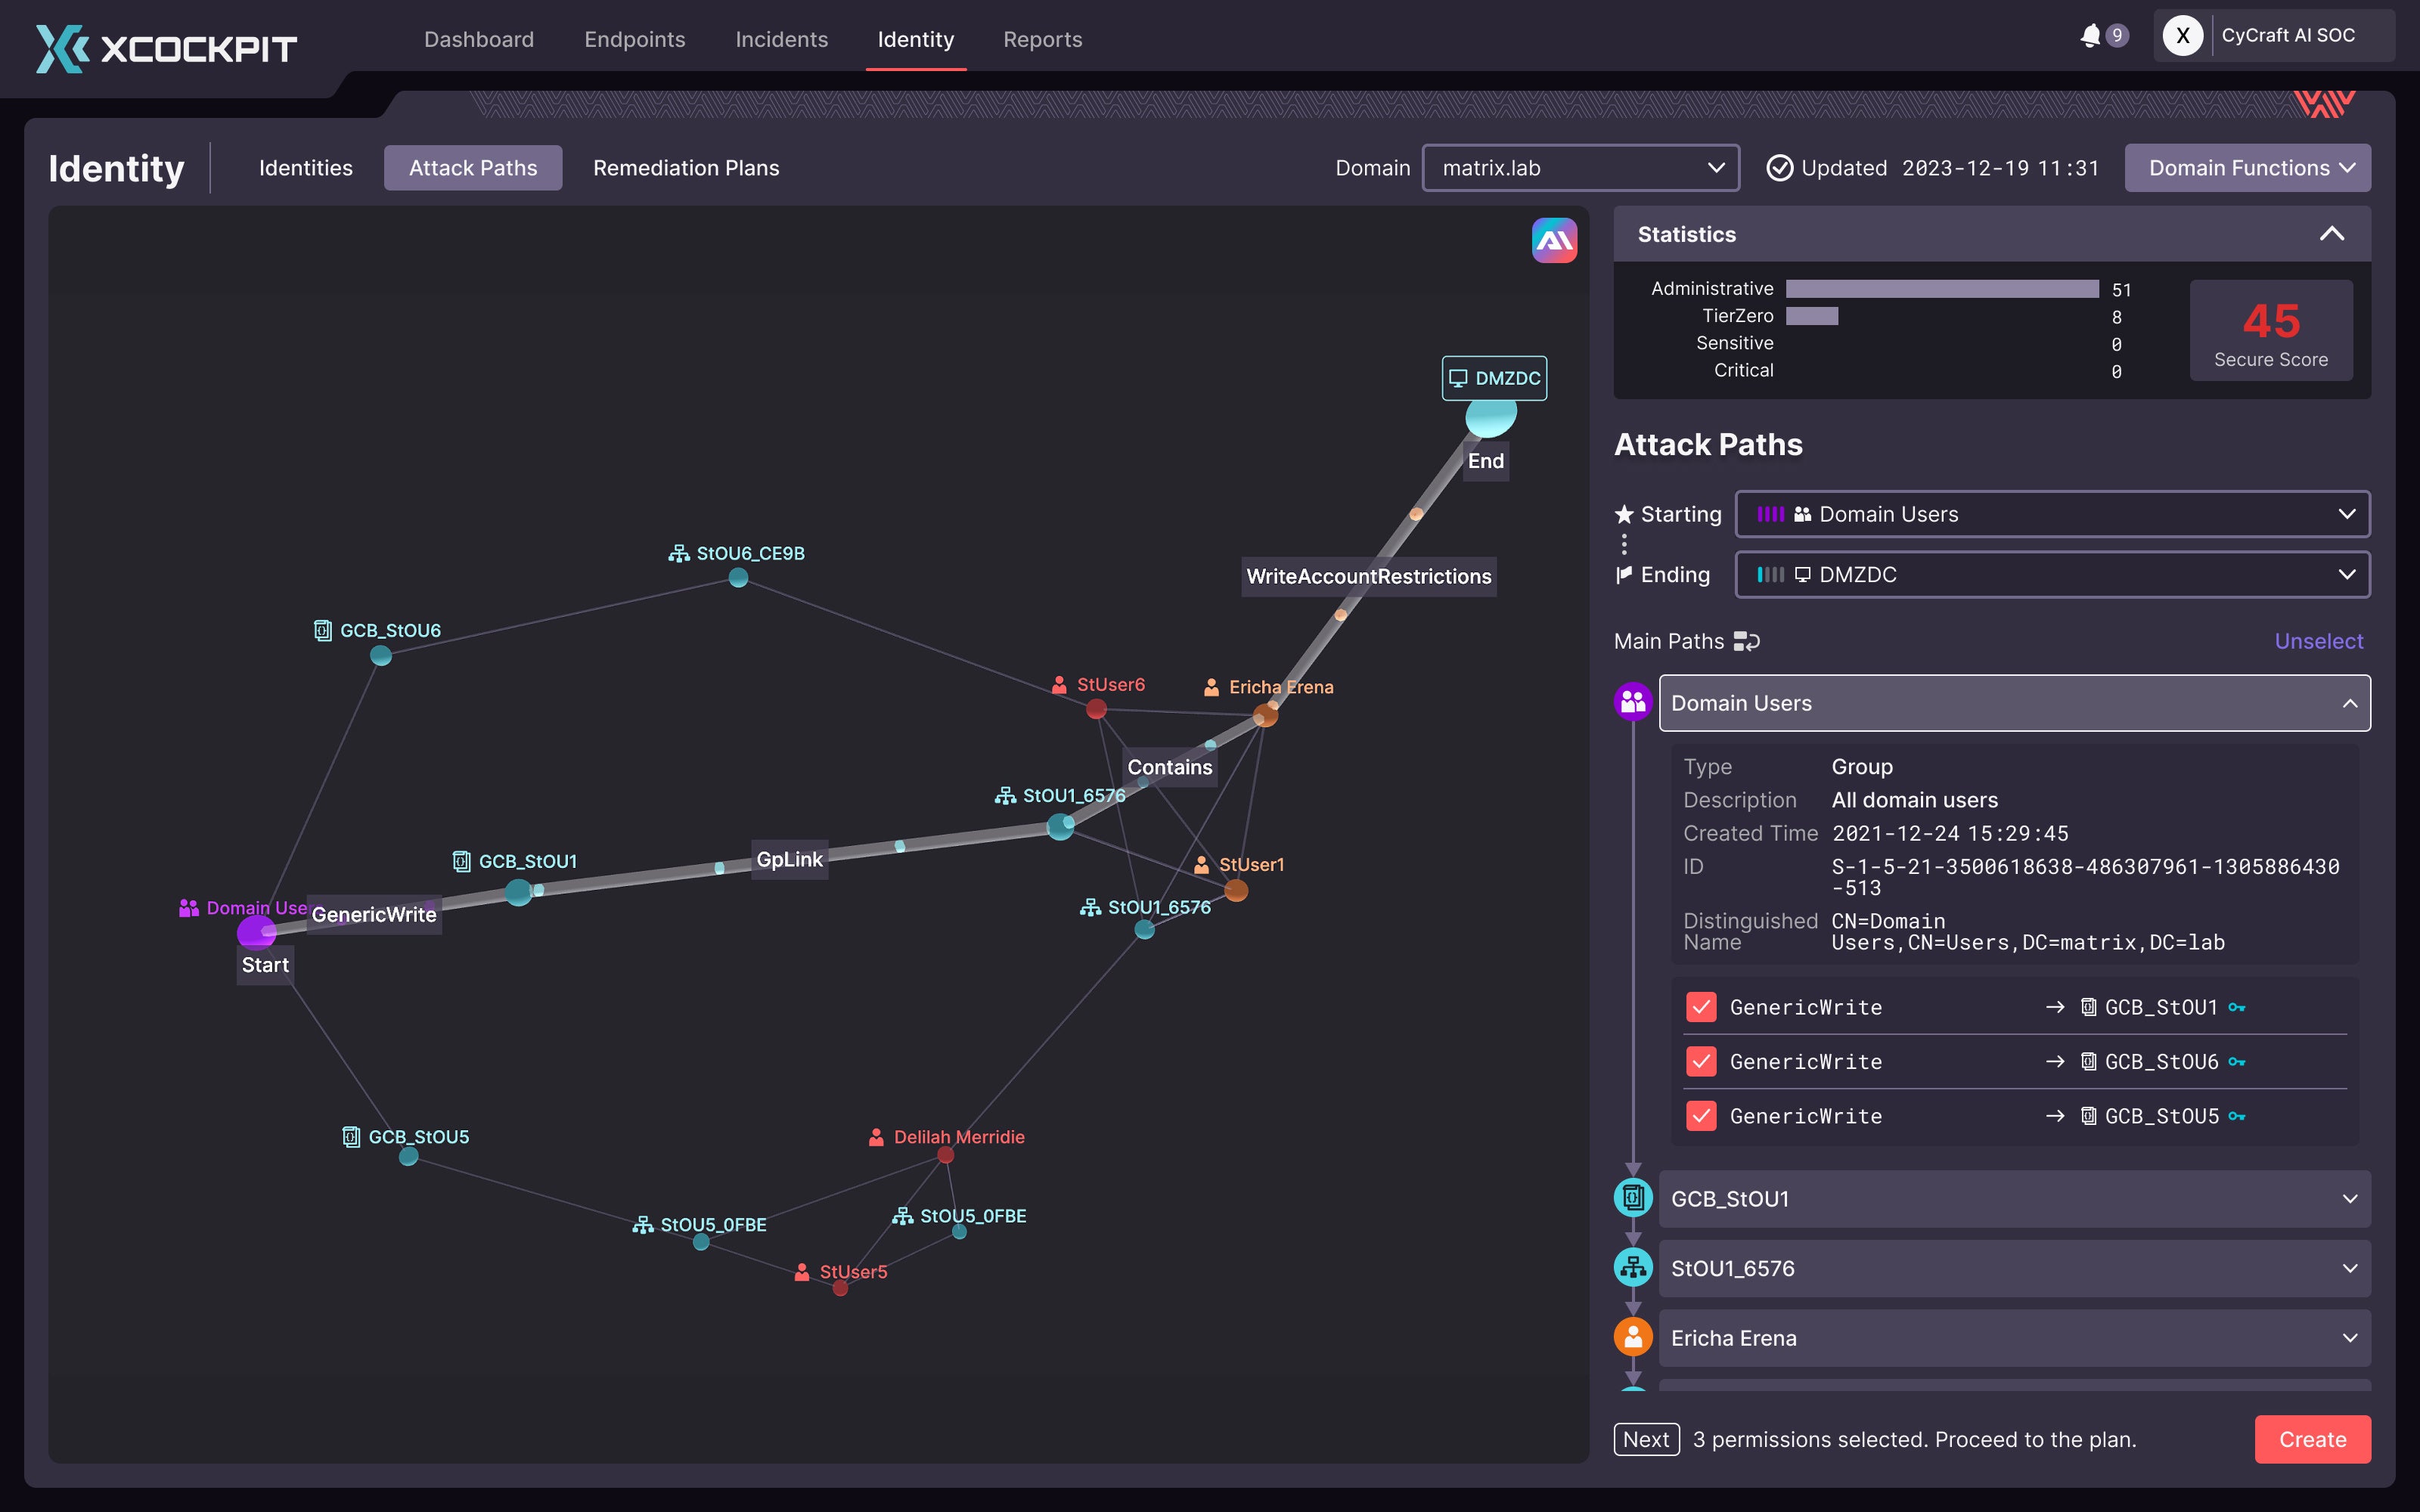Click the StOU1_6576 organizational unit path icon
Viewport: 2420px width, 1512px height.
point(1633,1268)
